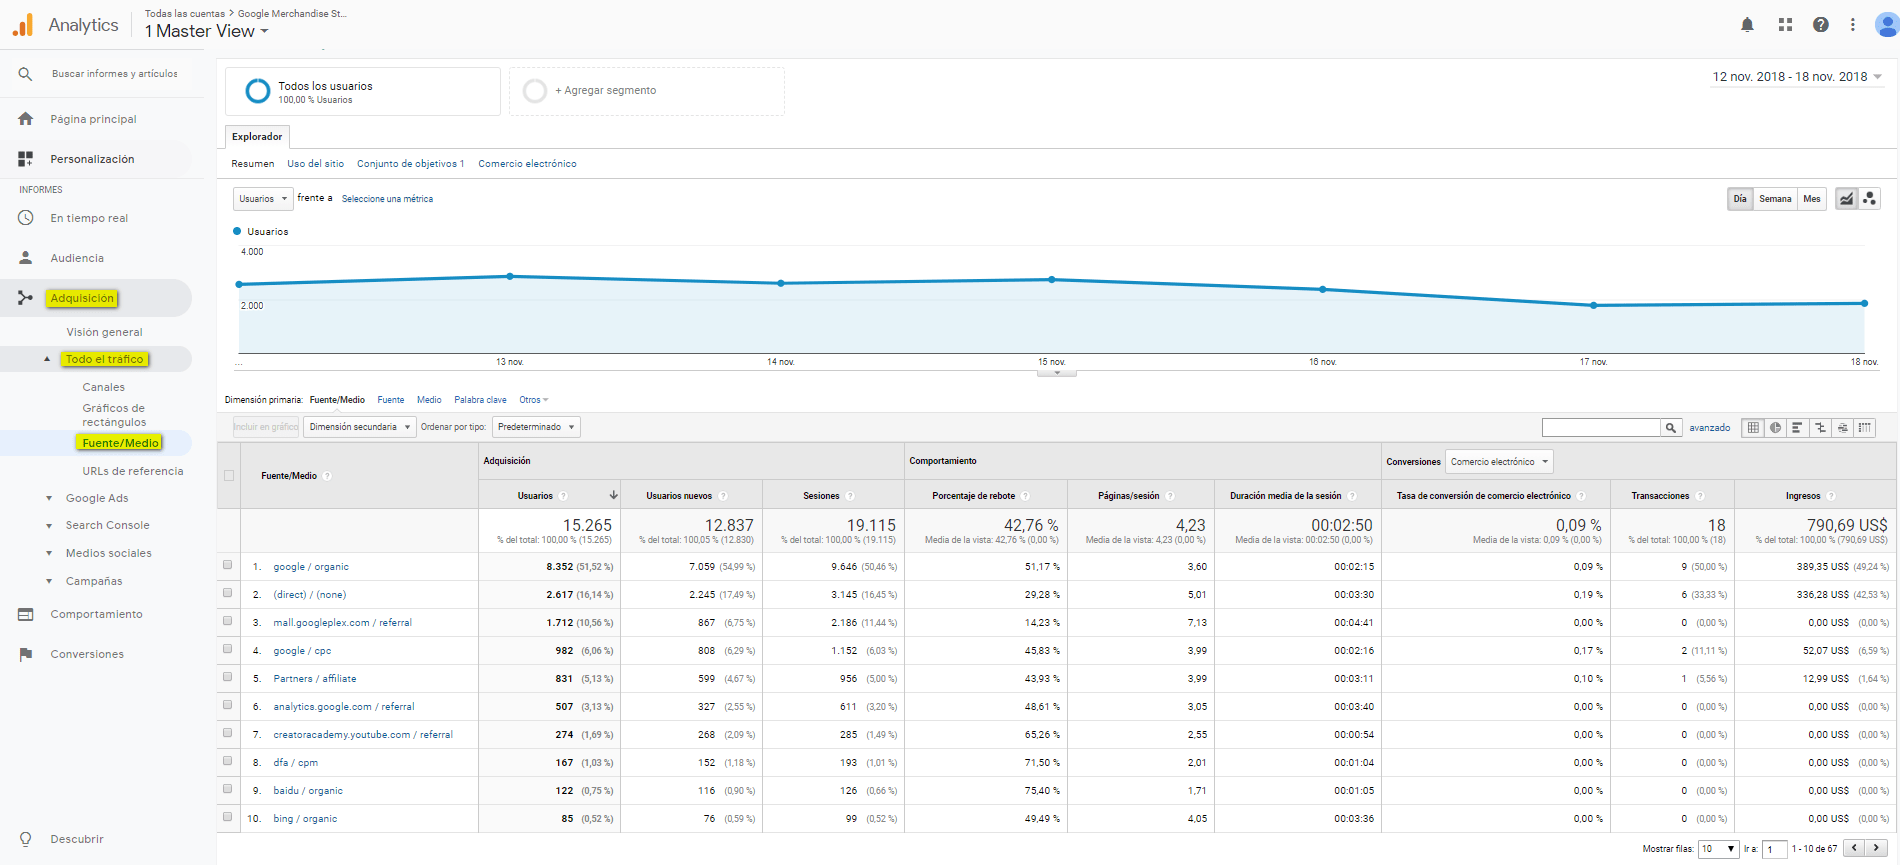
Task: Click the Descubrir lightbulb icon
Action: click(x=26, y=839)
